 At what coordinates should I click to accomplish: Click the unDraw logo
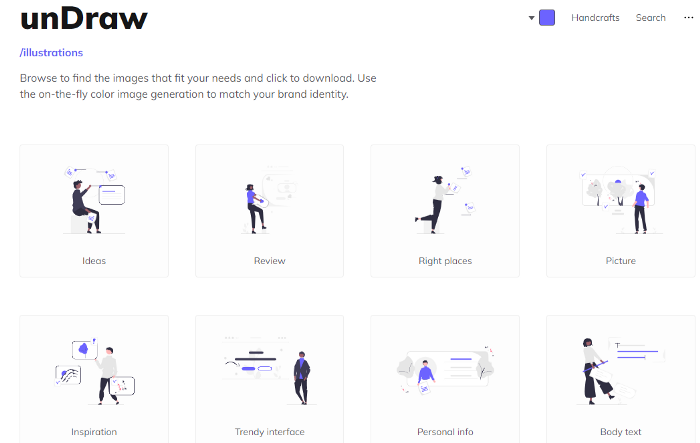(x=84, y=19)
